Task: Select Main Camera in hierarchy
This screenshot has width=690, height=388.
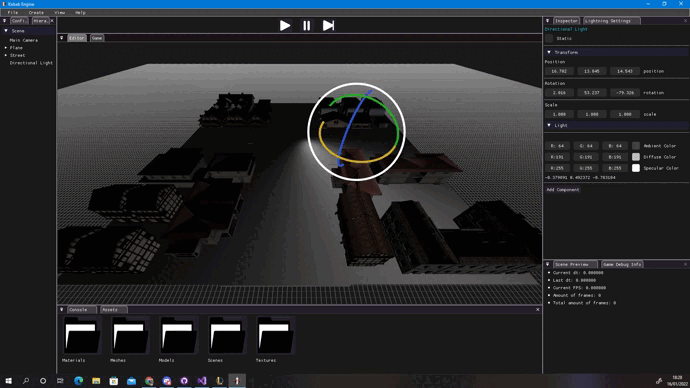Action: pos(24,40)
